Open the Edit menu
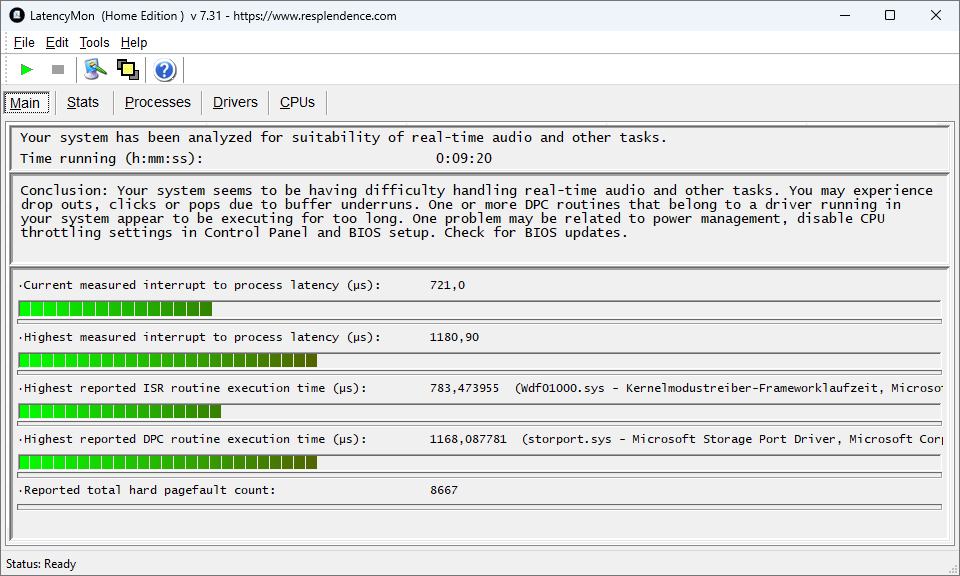960x576 pixels. click(x=57, y=42)
